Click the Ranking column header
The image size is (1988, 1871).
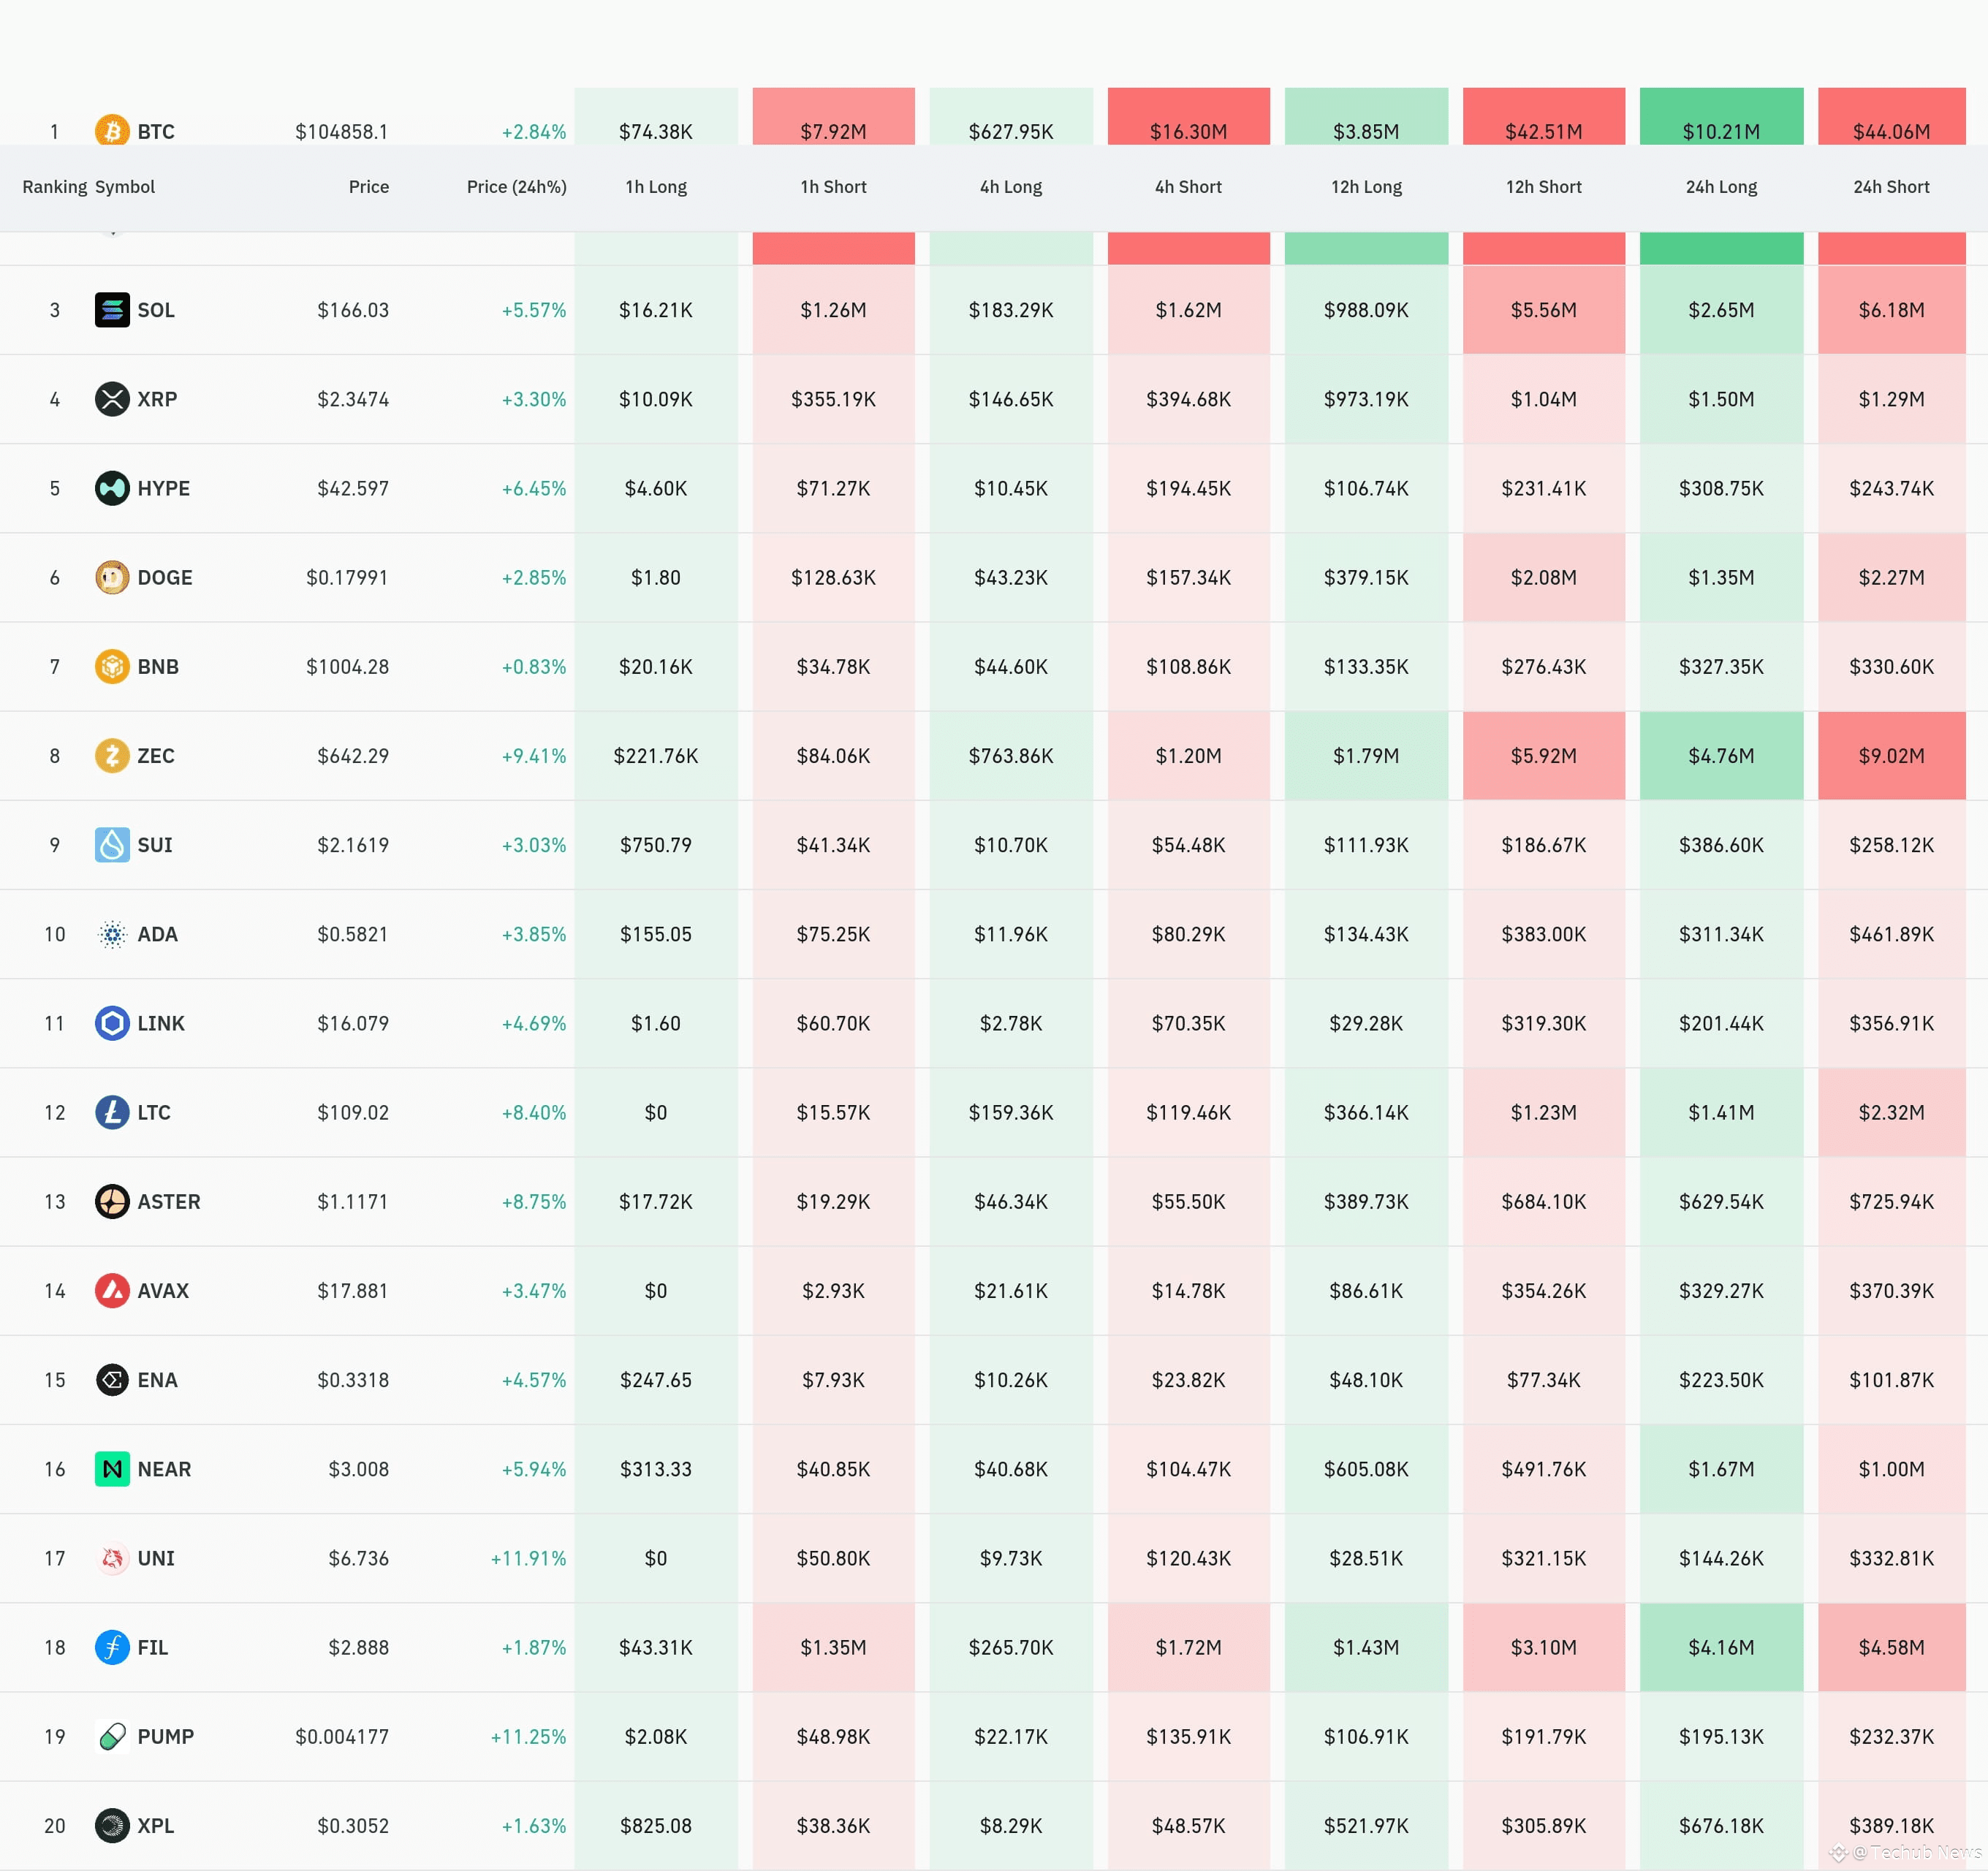click(54, 187)
